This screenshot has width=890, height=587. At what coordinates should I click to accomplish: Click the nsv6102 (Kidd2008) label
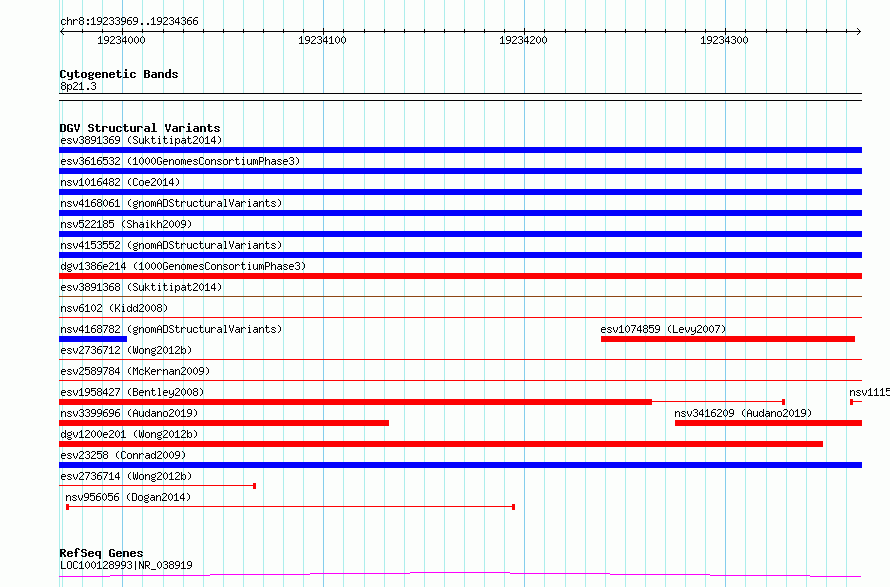[114, 308]
